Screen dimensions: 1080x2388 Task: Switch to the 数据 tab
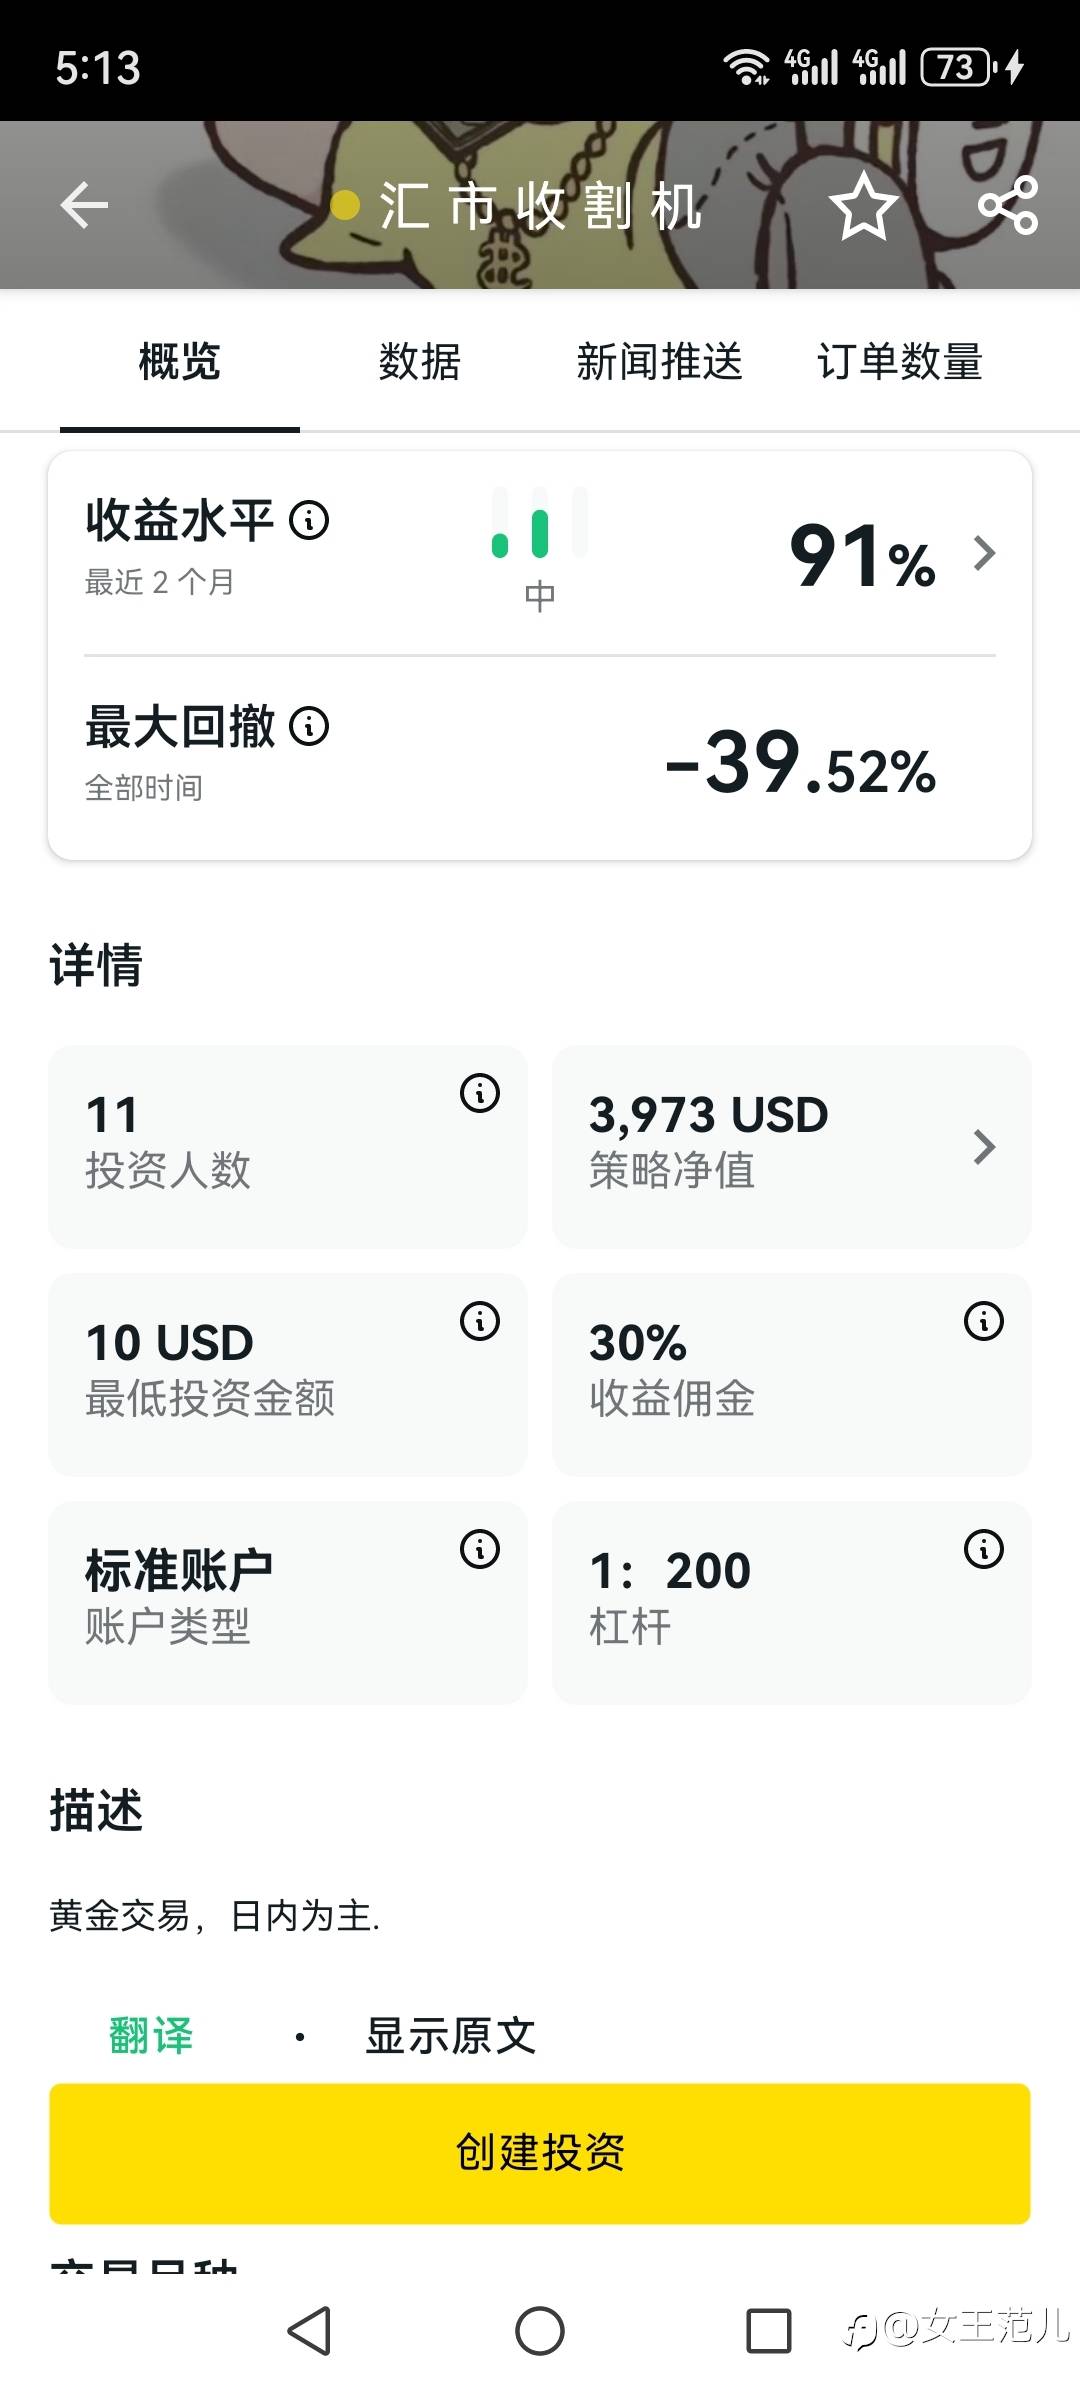tap(420, 362)
